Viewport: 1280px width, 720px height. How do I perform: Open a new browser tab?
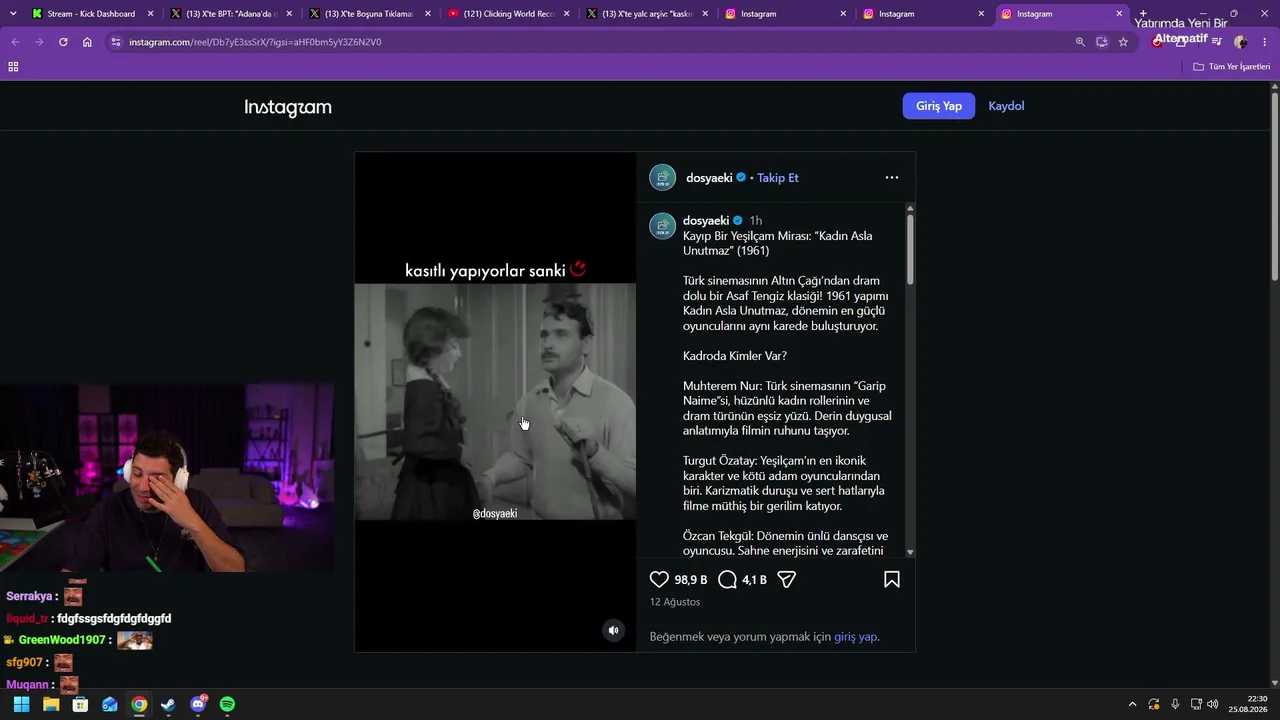tap(1143, 14)
